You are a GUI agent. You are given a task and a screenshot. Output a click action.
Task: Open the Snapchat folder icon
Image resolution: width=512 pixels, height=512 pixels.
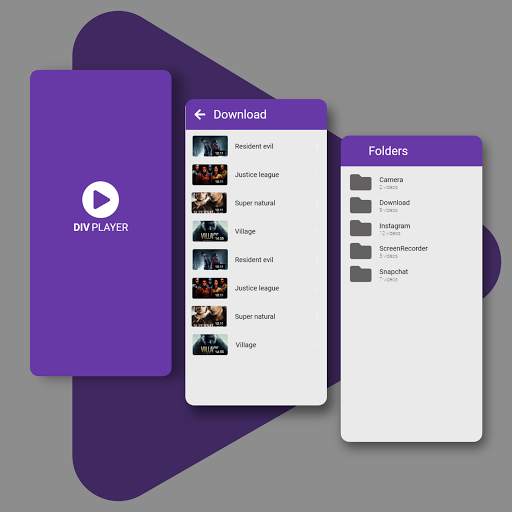tap(361, 274)
